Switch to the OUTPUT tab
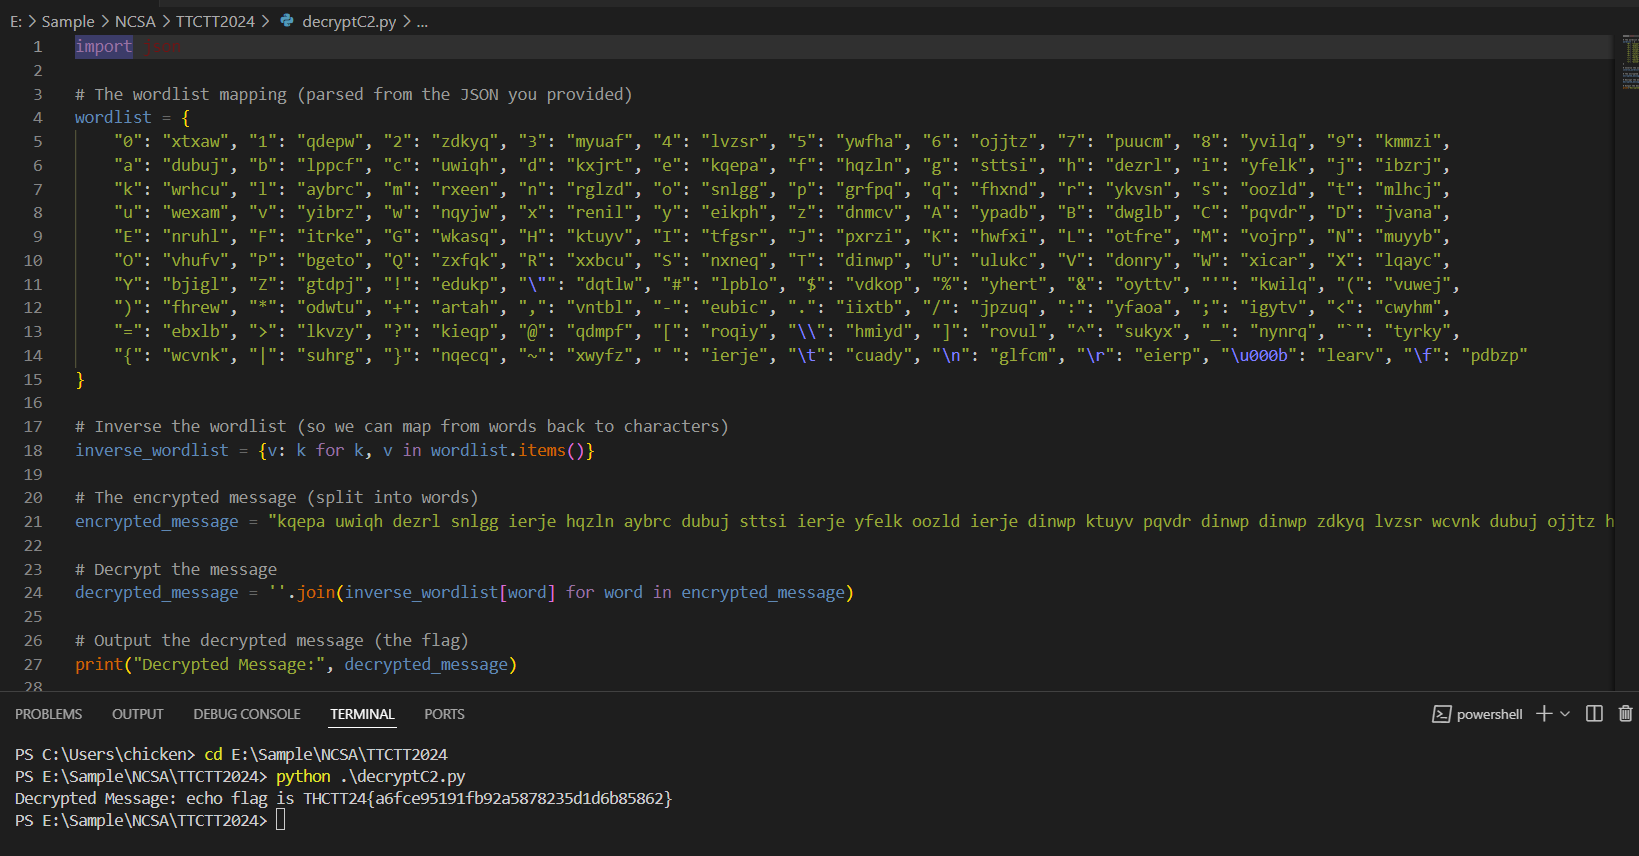The image size is (1639, 856). point(138,714)
